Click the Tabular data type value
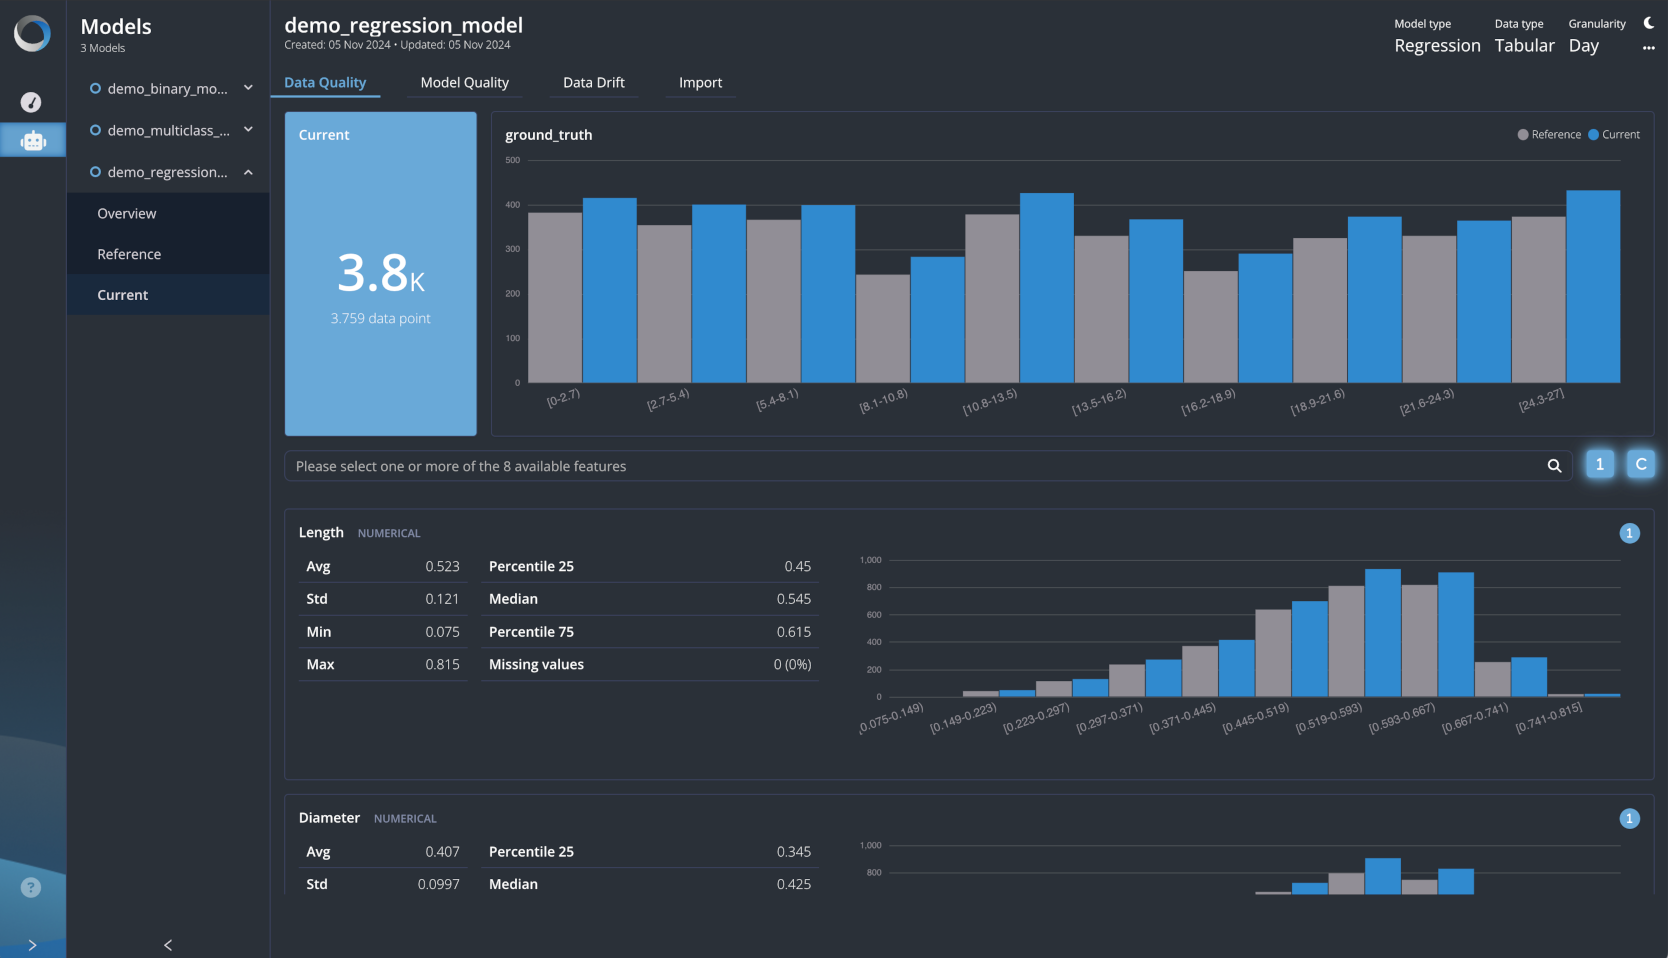 (1524, 46)
